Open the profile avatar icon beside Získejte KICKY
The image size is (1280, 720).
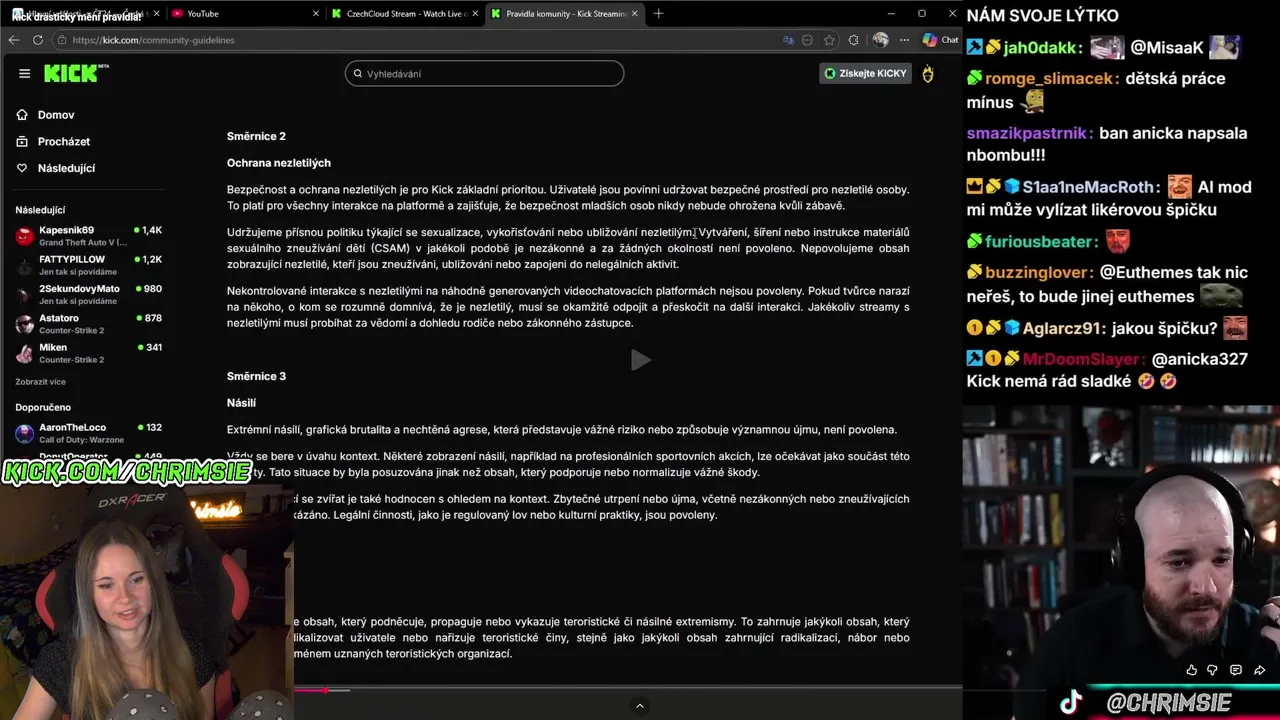point(928,73)
